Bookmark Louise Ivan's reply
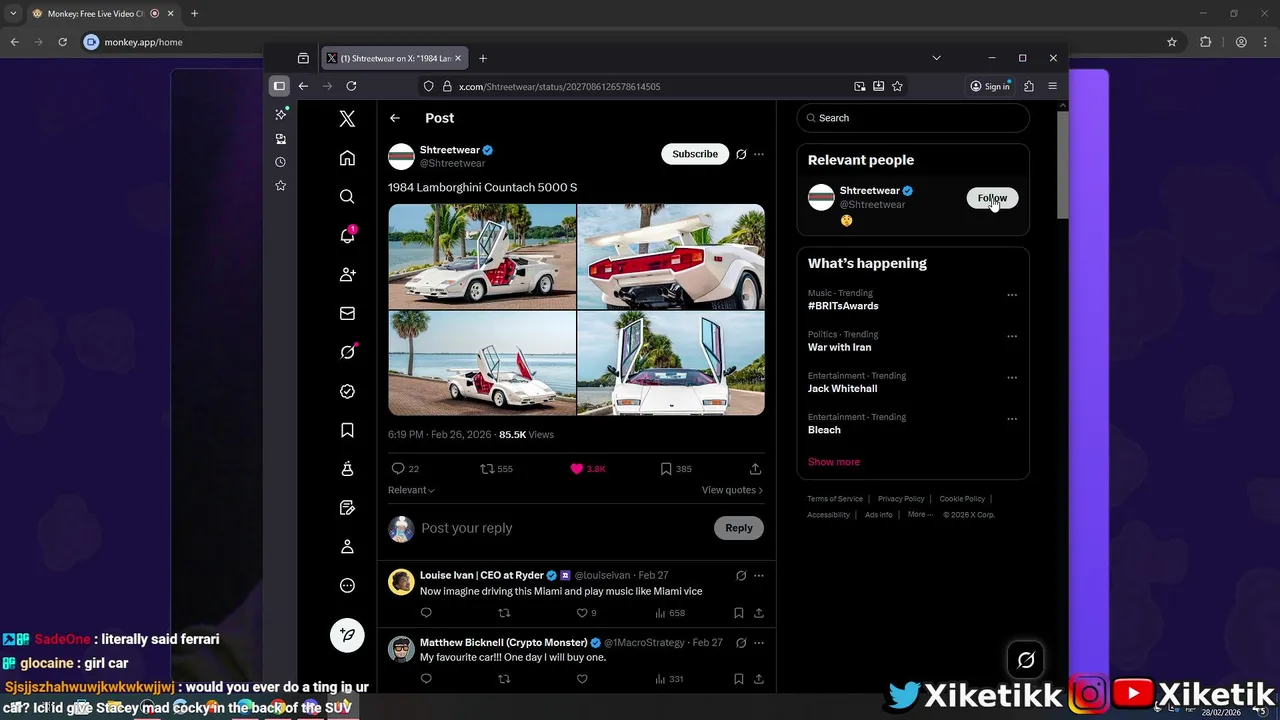 coord(739,613)
